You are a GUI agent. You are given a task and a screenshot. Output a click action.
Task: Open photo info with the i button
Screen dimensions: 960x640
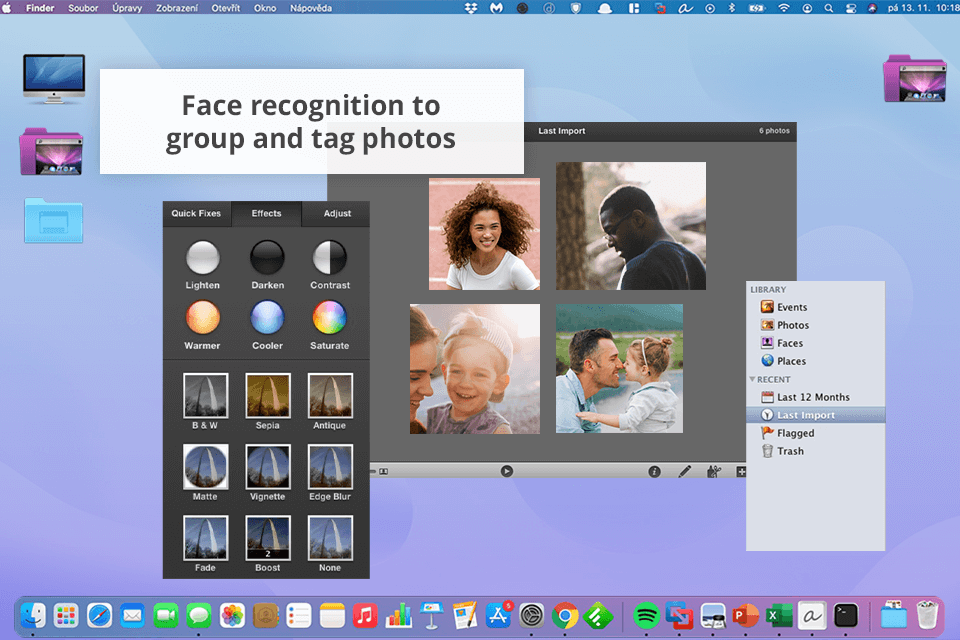coord(654,471)
